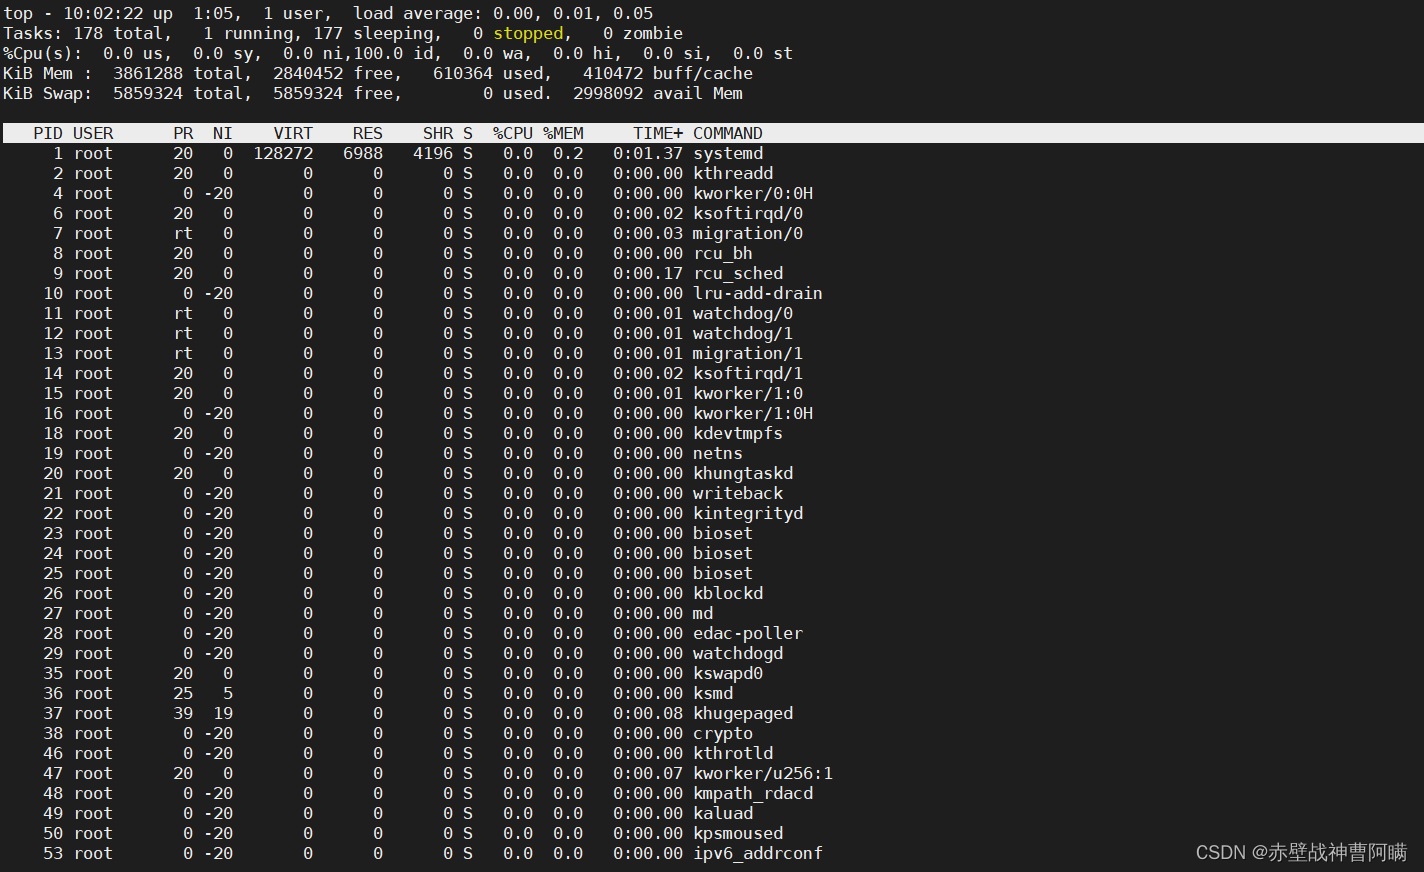Click the PID column header
This screenshot has height=872, width=1424.
48,133
